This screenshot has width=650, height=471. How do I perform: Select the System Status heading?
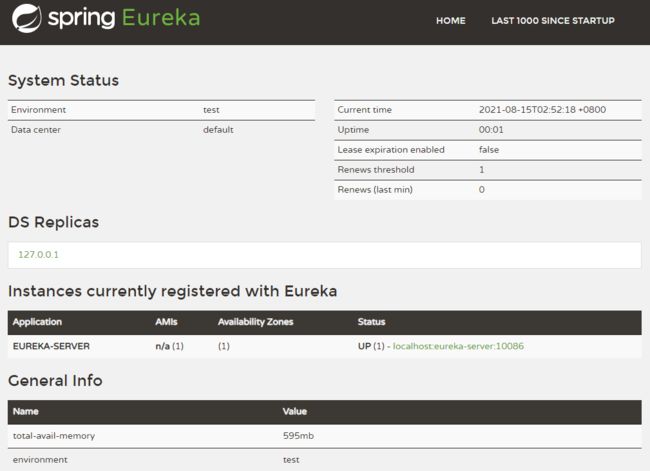(x=63, y=80)
